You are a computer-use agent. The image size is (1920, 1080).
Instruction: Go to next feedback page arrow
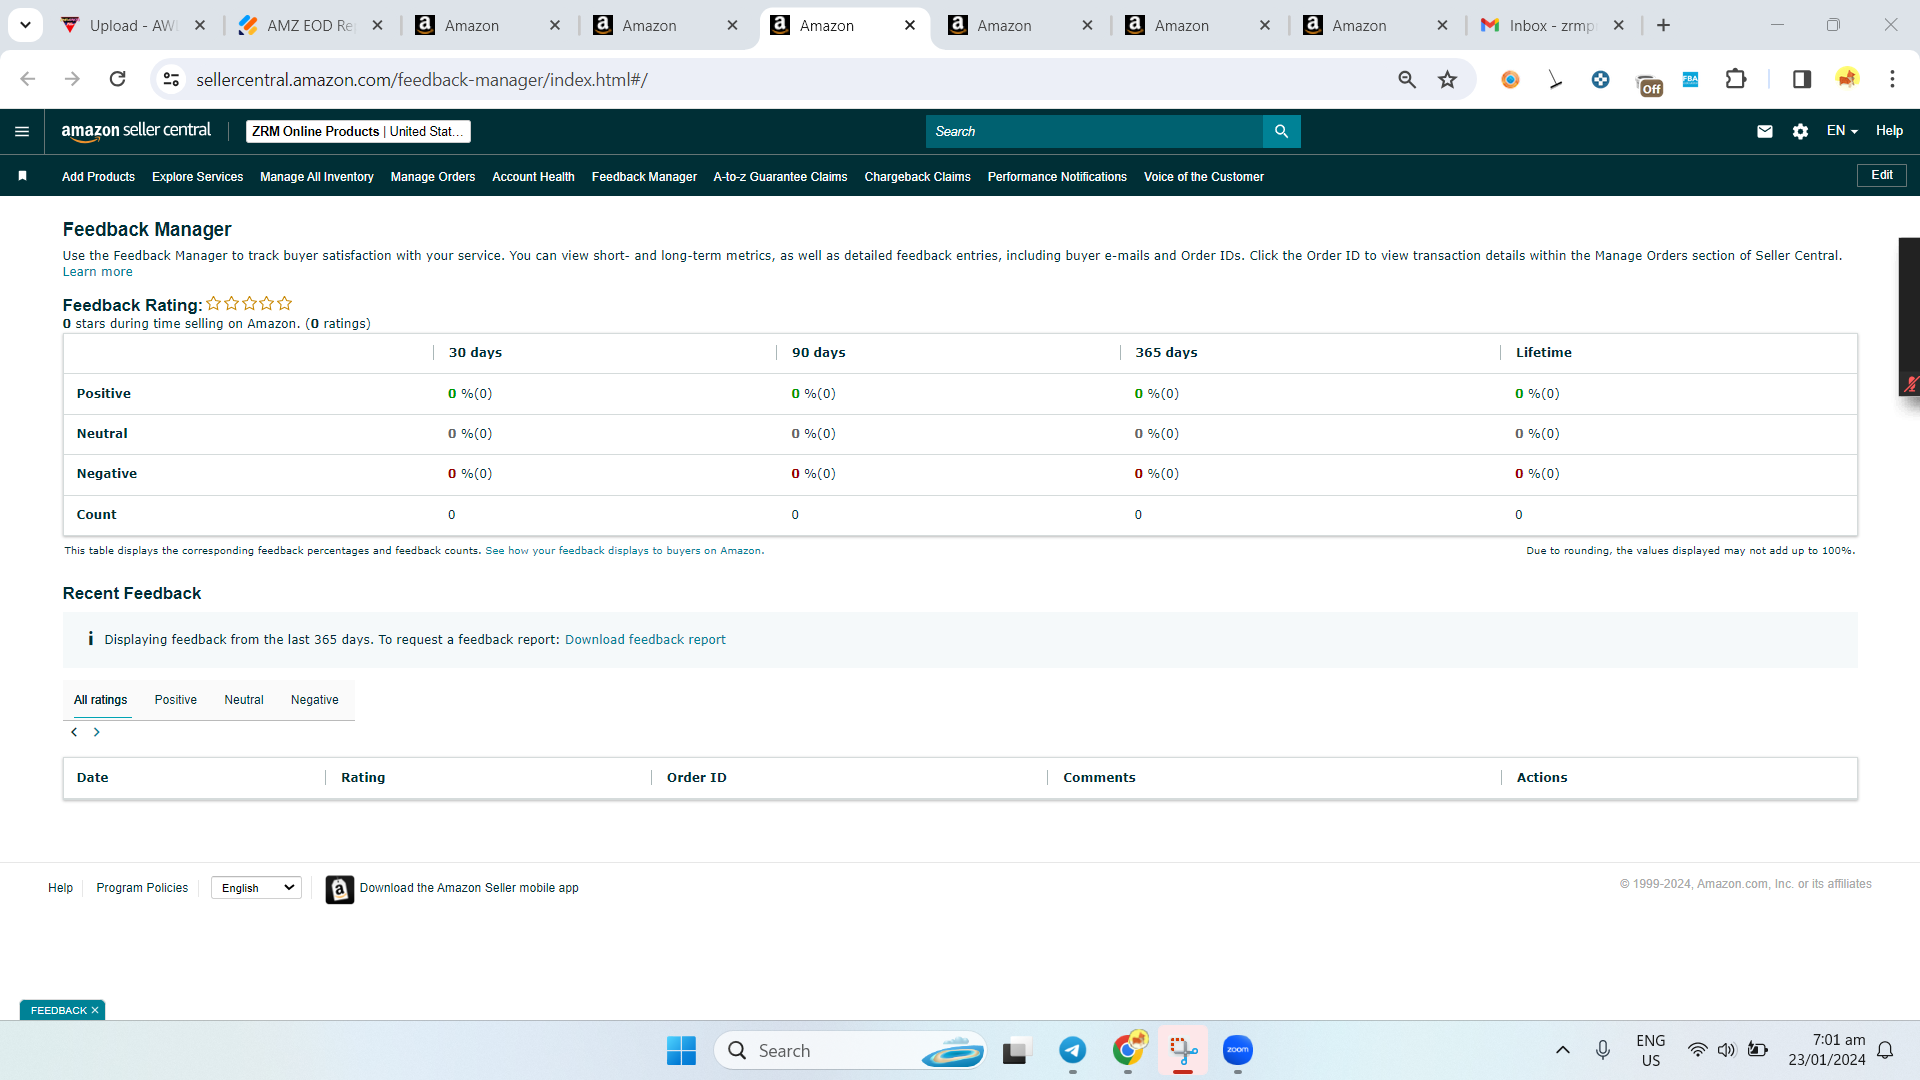[x=97, y=732]
